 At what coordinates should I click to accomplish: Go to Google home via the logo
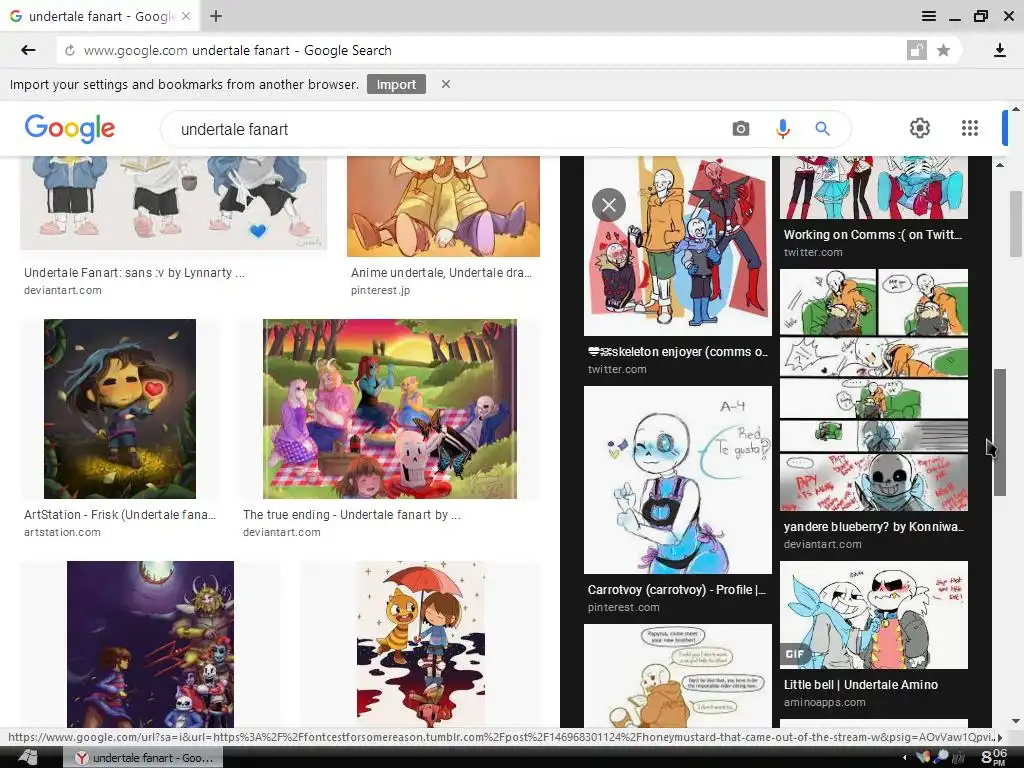point(70,129)
